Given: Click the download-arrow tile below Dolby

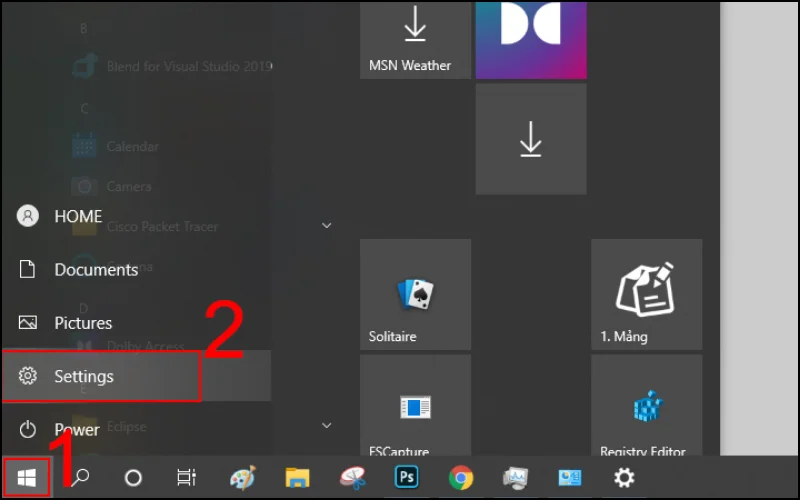Looking at the screenshot, I should point(531,139).
